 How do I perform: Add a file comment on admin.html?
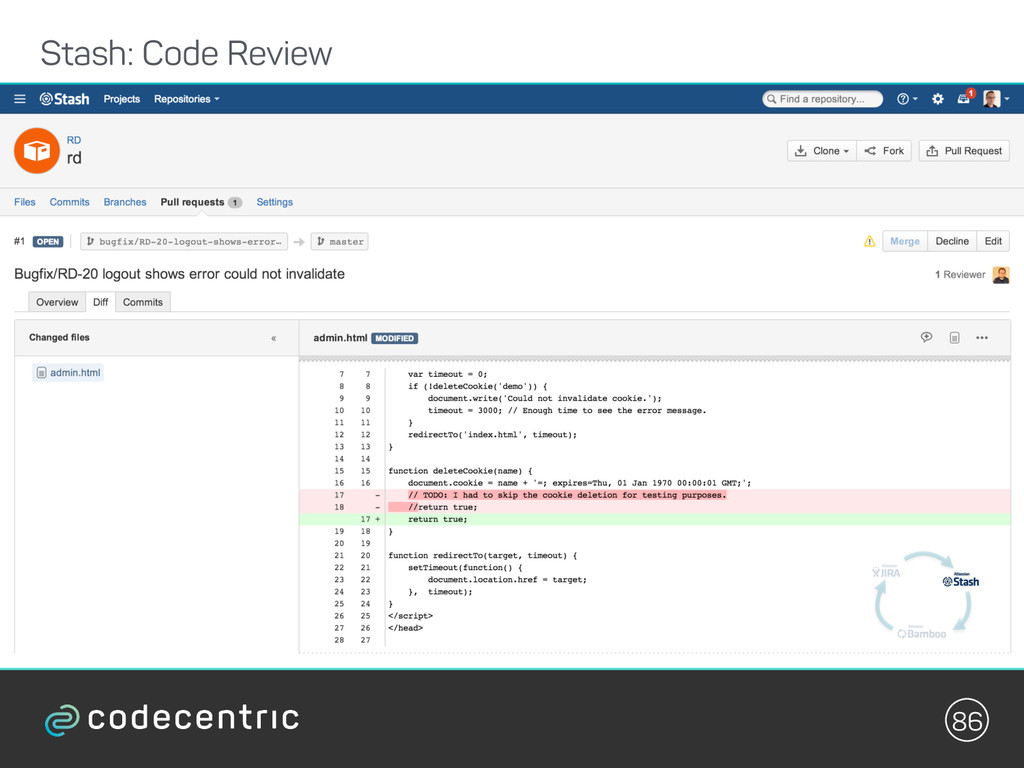(926, 338)
